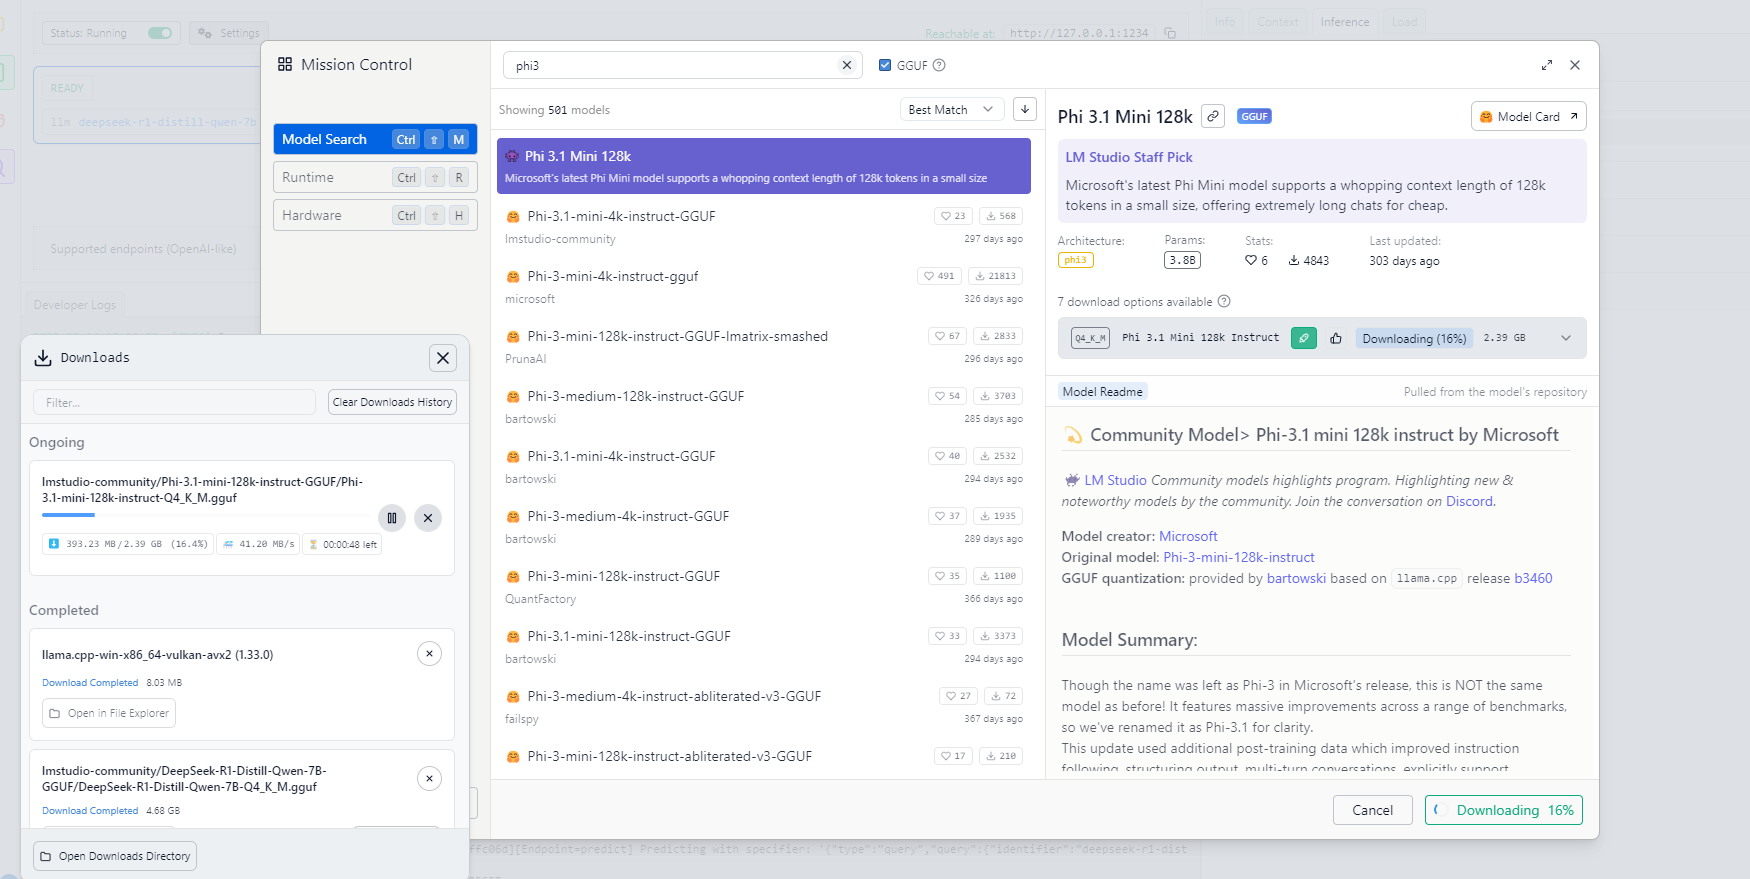Open Developer Logs tab in background
1750x879 pixels.
[75, 305]
